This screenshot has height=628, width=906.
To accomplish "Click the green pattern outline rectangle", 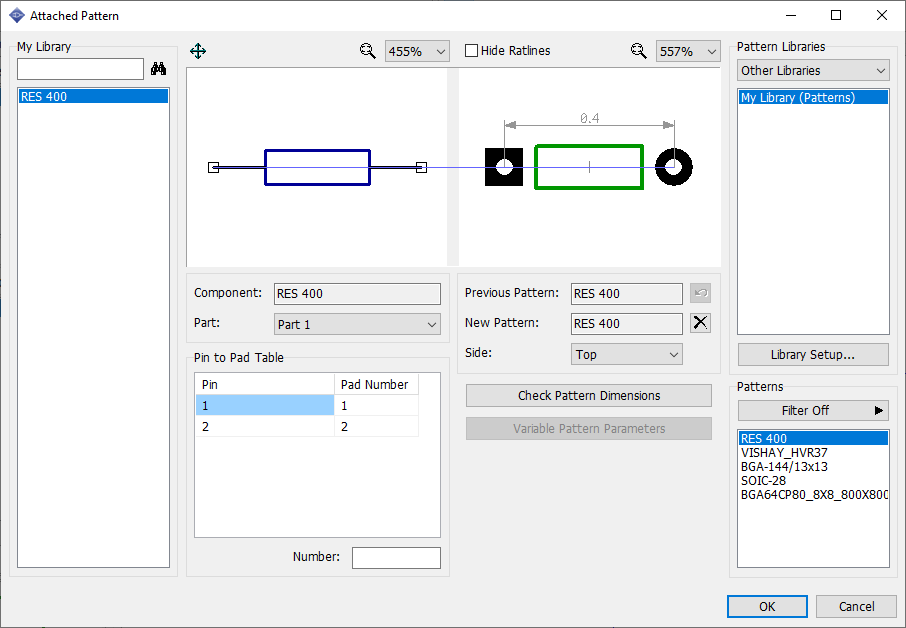I will (589, 167).
